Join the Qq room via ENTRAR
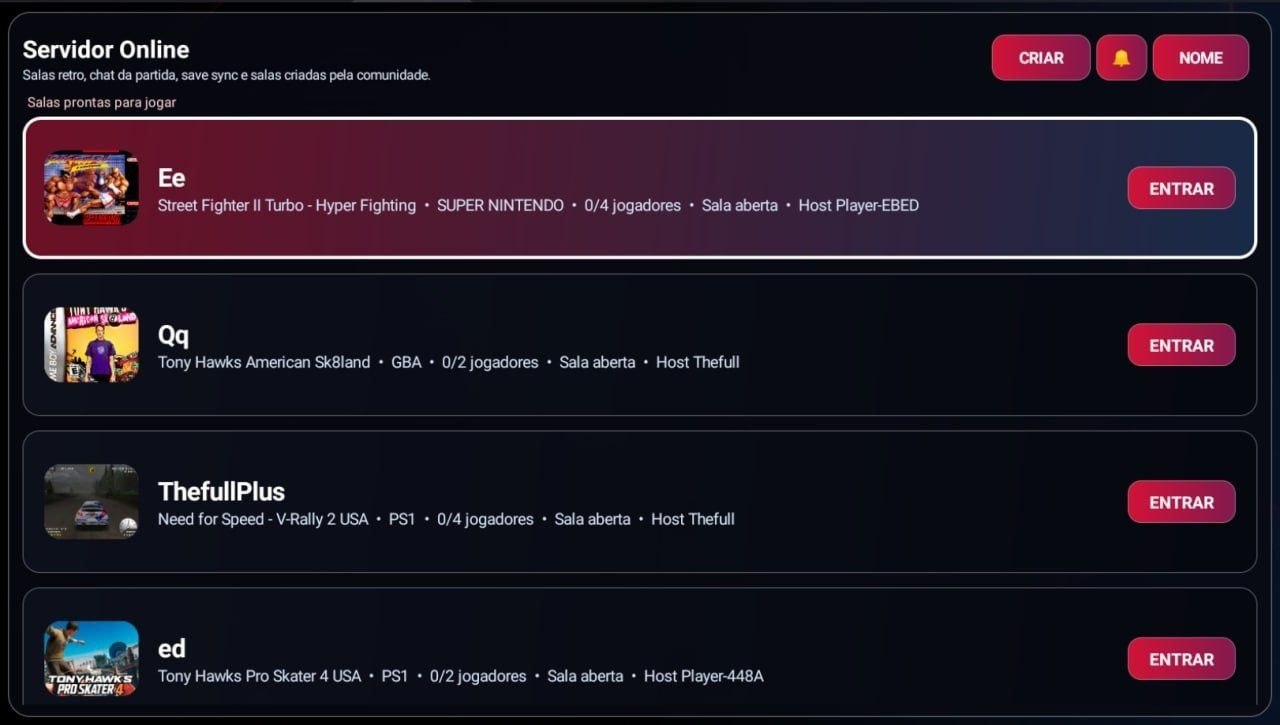 [x=1181, y=345]
